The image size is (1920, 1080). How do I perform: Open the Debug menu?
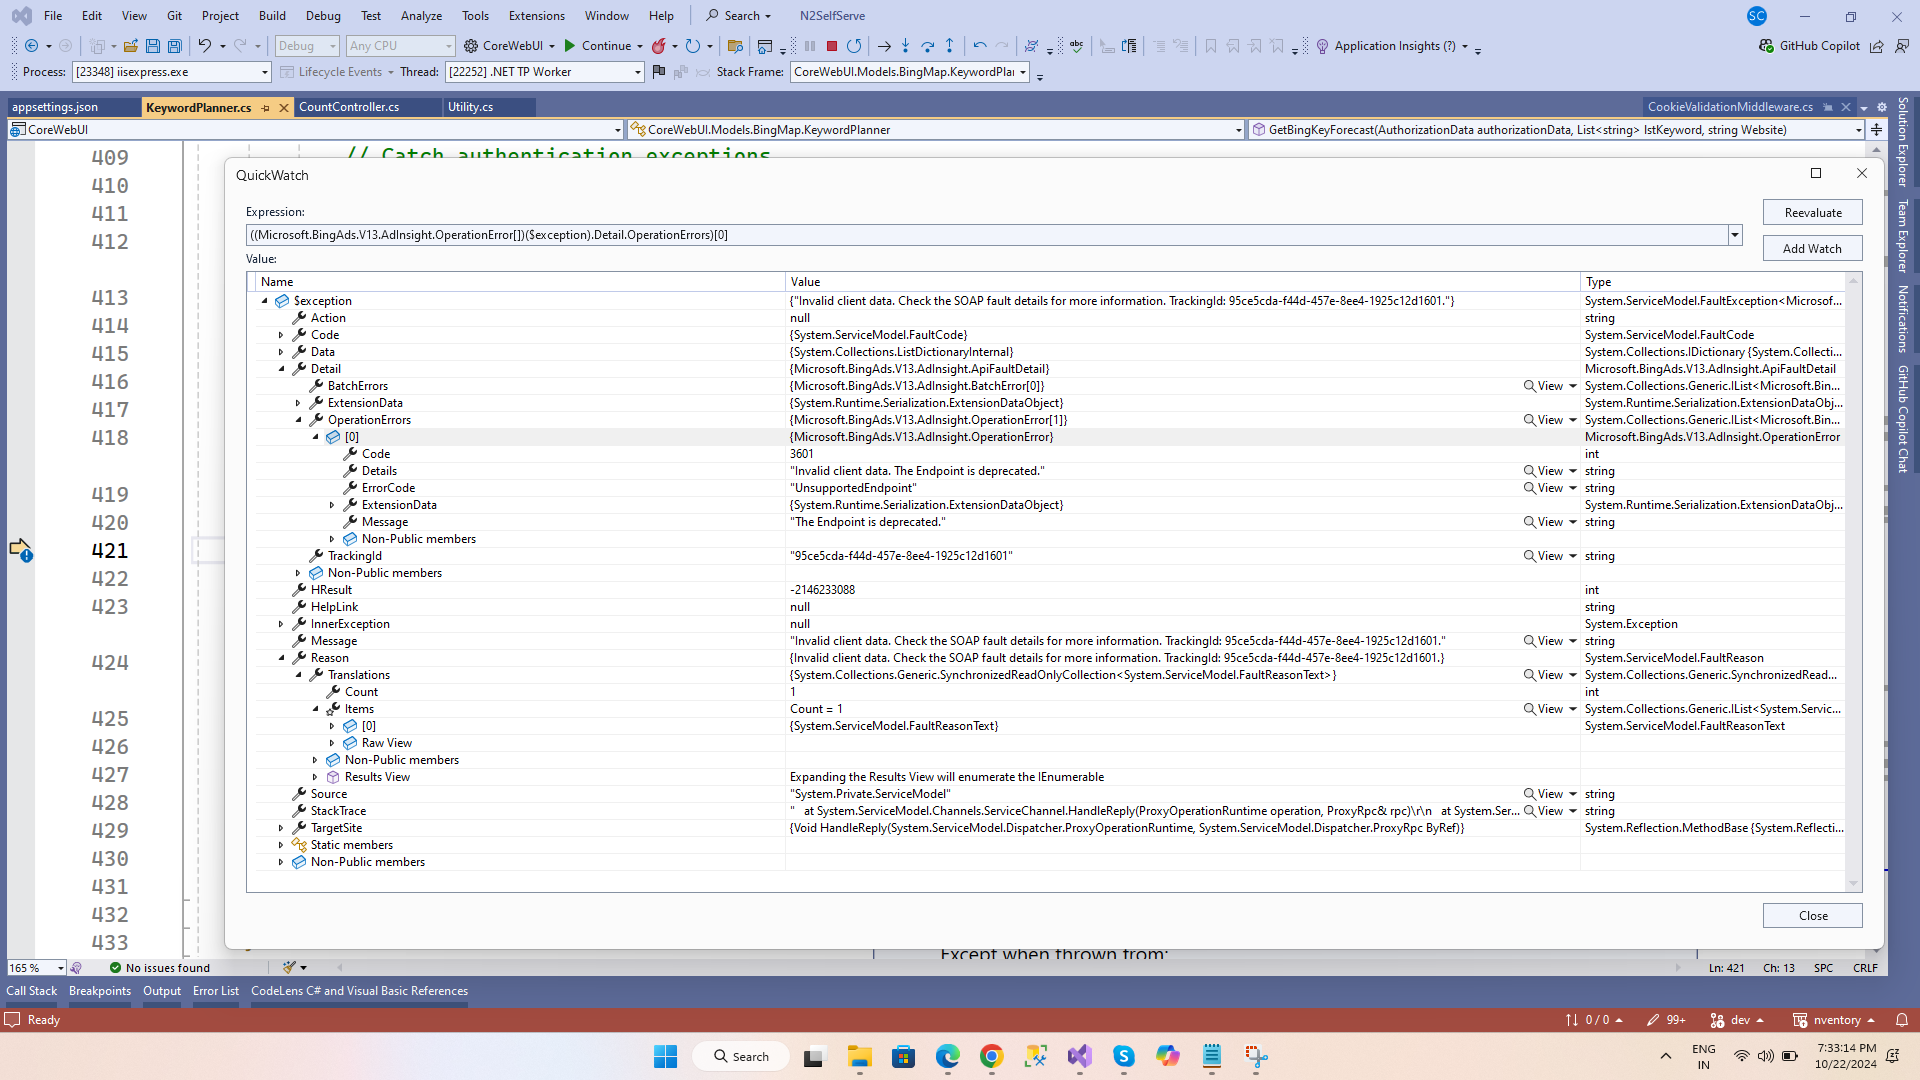click(x=322, y=15)
